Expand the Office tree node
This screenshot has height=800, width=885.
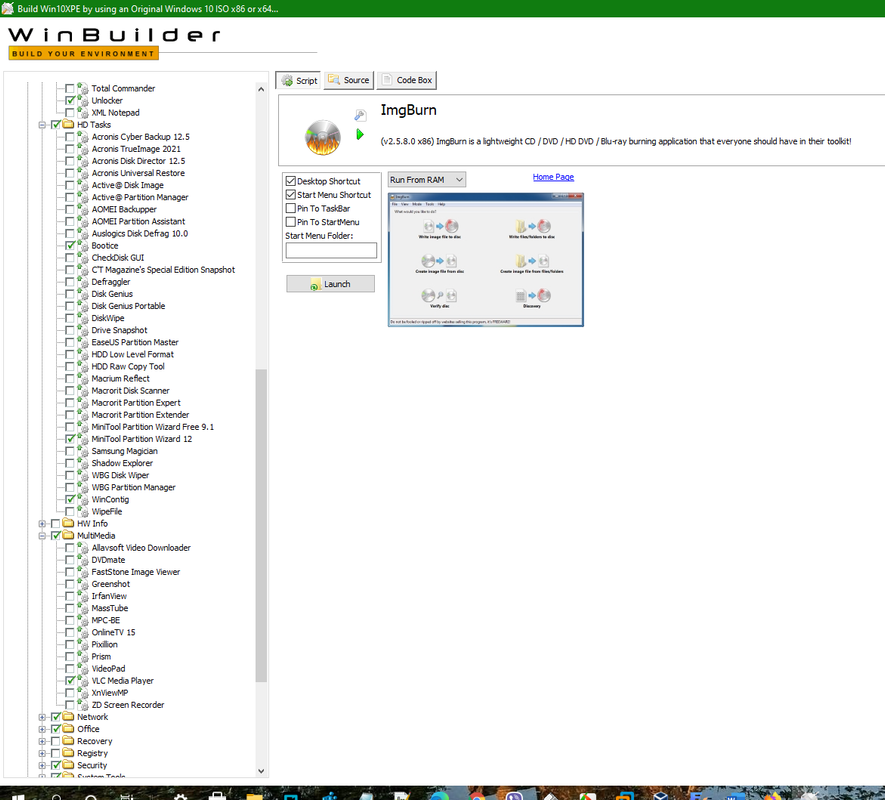coord(42,729)
